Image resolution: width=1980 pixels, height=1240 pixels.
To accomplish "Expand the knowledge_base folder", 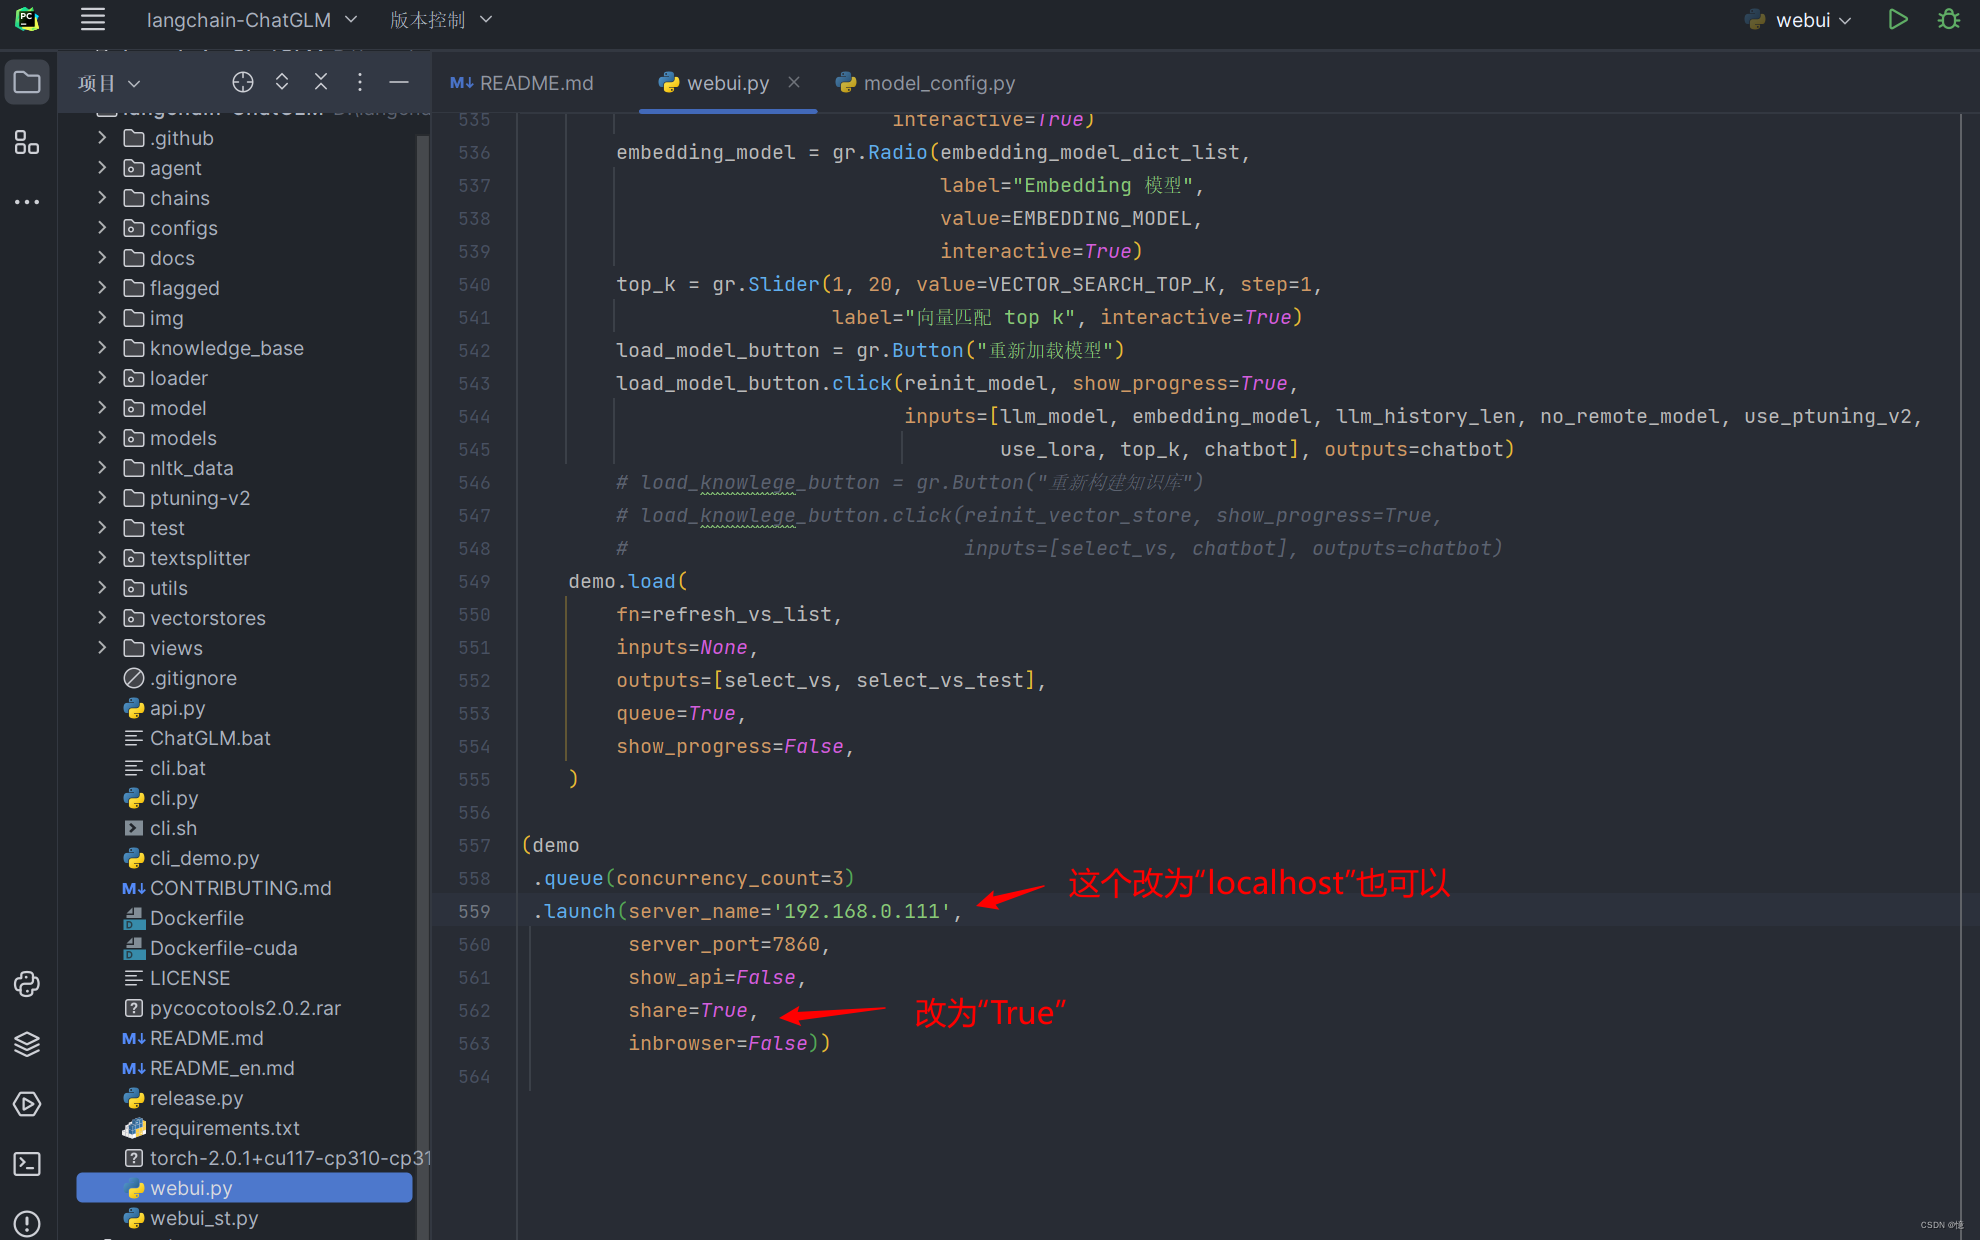I will tap(102, 348).
